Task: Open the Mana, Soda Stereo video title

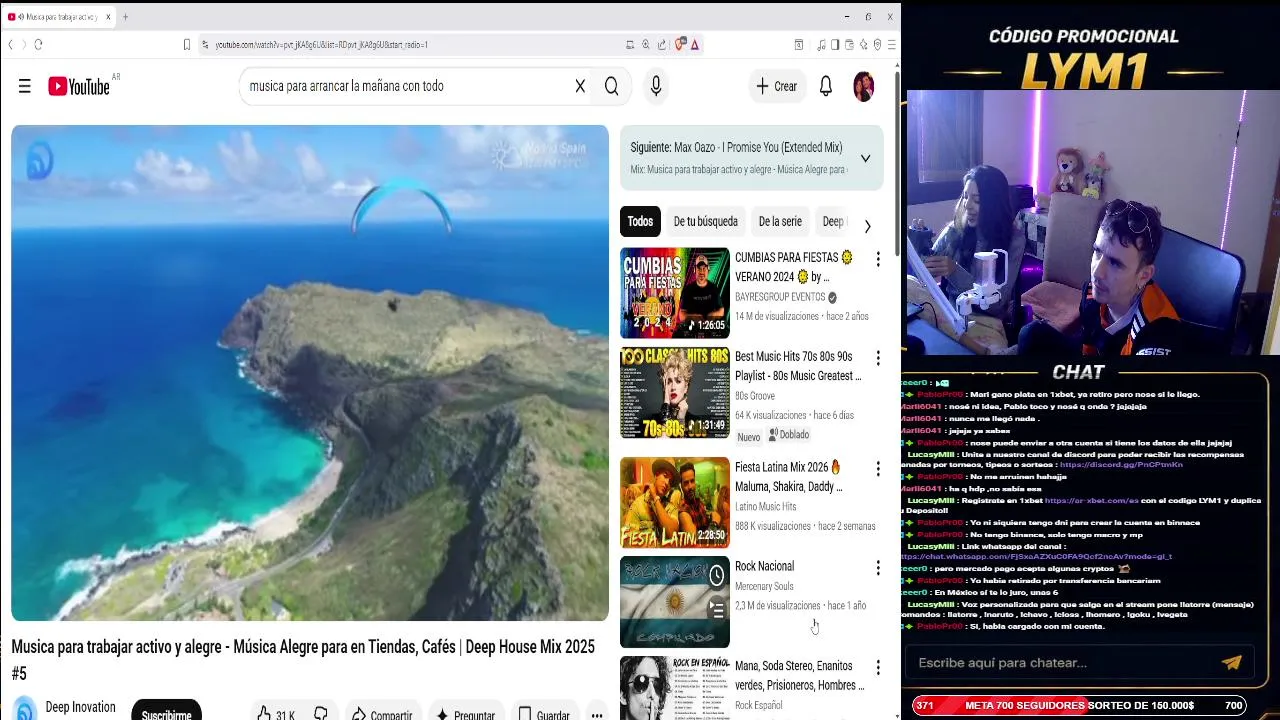Action: 799,676
